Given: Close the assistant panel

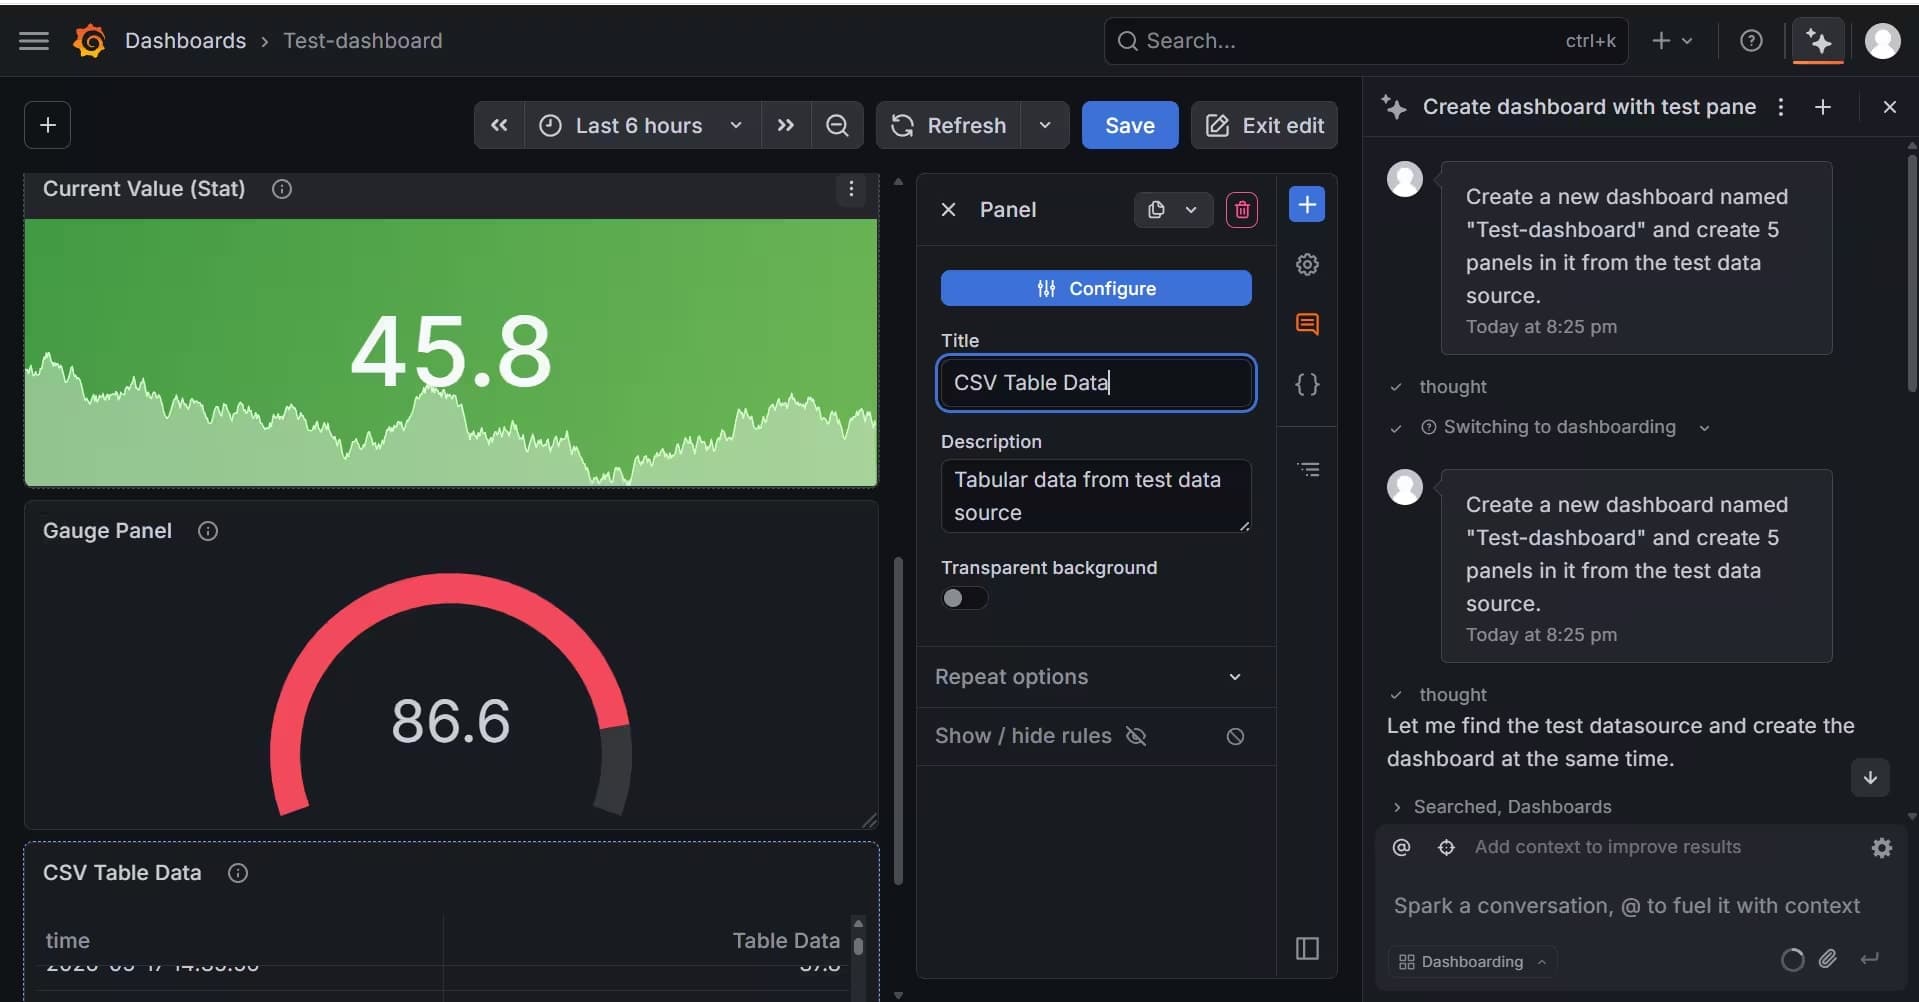Looking at the screenshot, I should pyautogui.click(x=1890, y=107).
